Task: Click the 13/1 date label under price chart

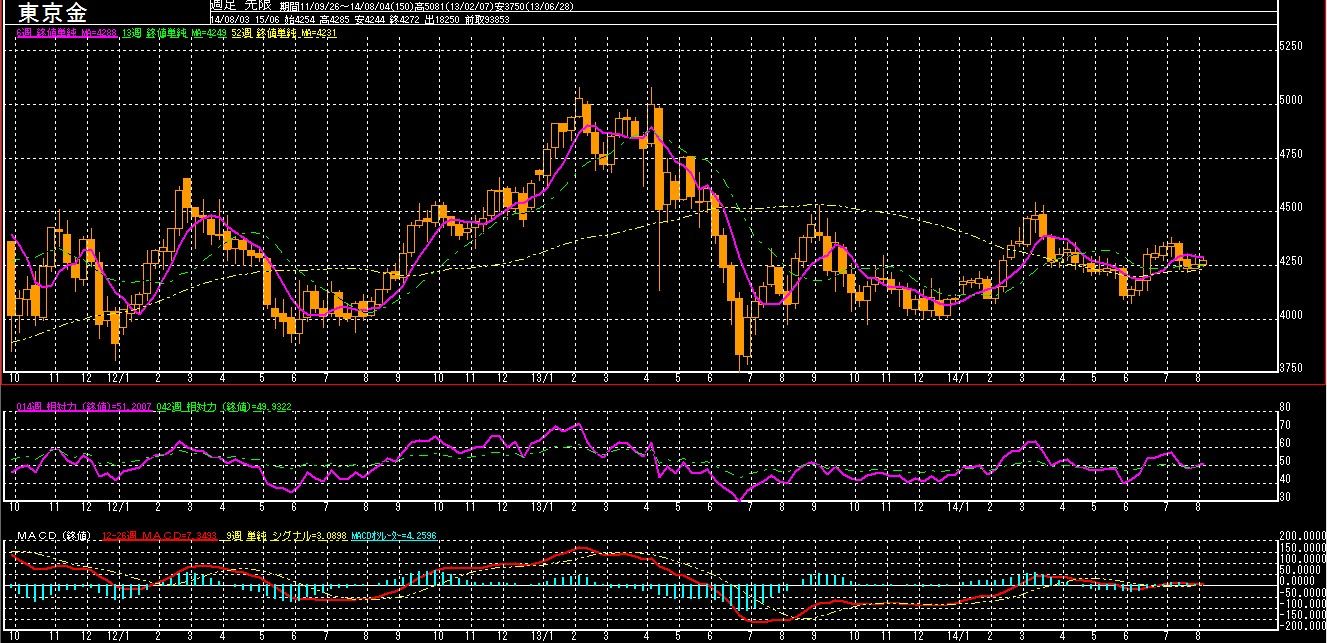Action: pyautogui.click(x=542, y=379)
